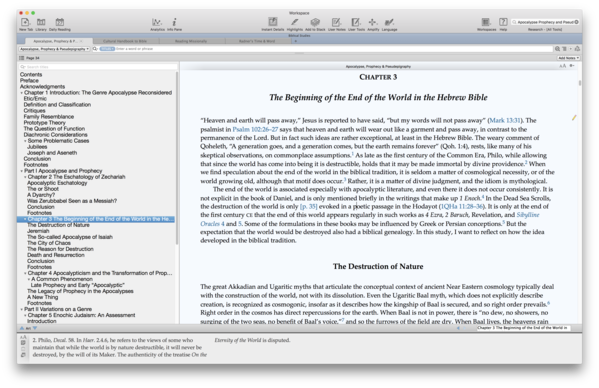Open the Workspaces icon
The image size is (599, 388).
(486, 22)
